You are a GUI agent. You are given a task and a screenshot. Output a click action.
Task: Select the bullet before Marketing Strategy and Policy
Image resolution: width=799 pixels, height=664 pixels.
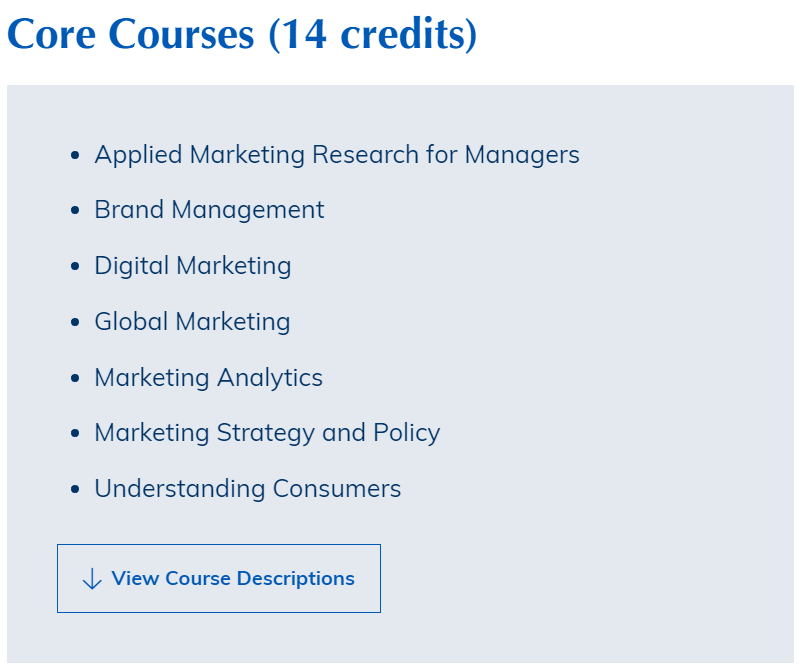(75, 434)
